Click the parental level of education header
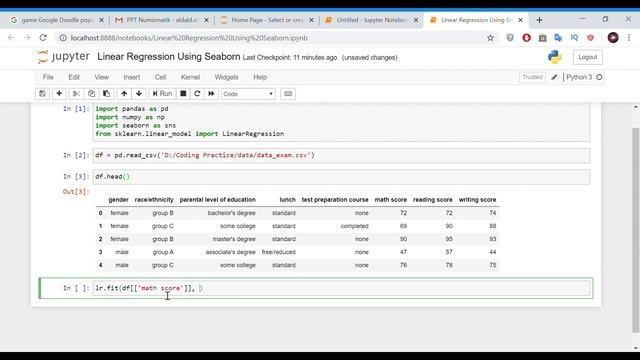This screenshot has width=640, height=360. coord(218,200)
